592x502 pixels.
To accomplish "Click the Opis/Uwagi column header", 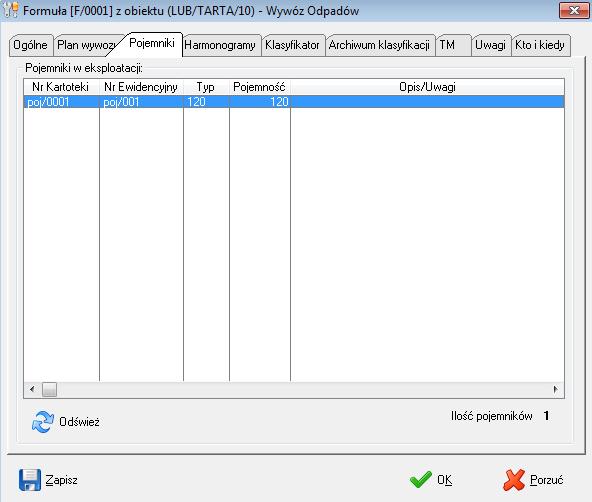I will [427, 87].
